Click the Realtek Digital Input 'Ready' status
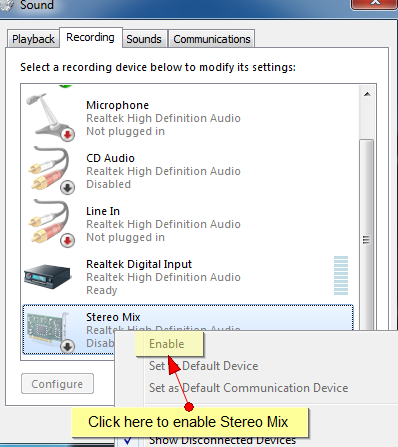This screenshot has height=447, width=398. pyautogui.click(x=102, y=290)
